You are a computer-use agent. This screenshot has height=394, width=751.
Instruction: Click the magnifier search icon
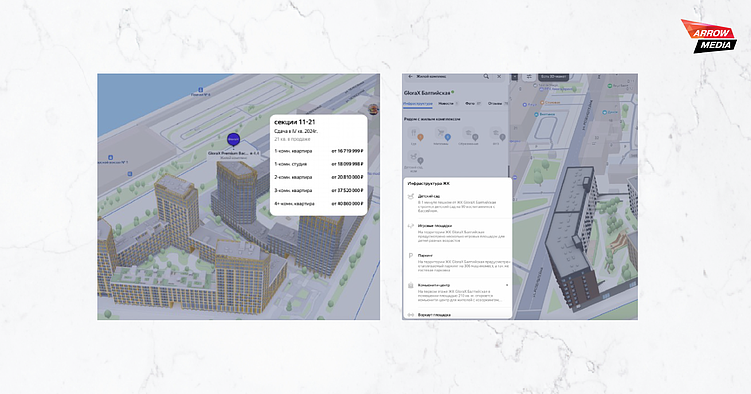(486, 77)
